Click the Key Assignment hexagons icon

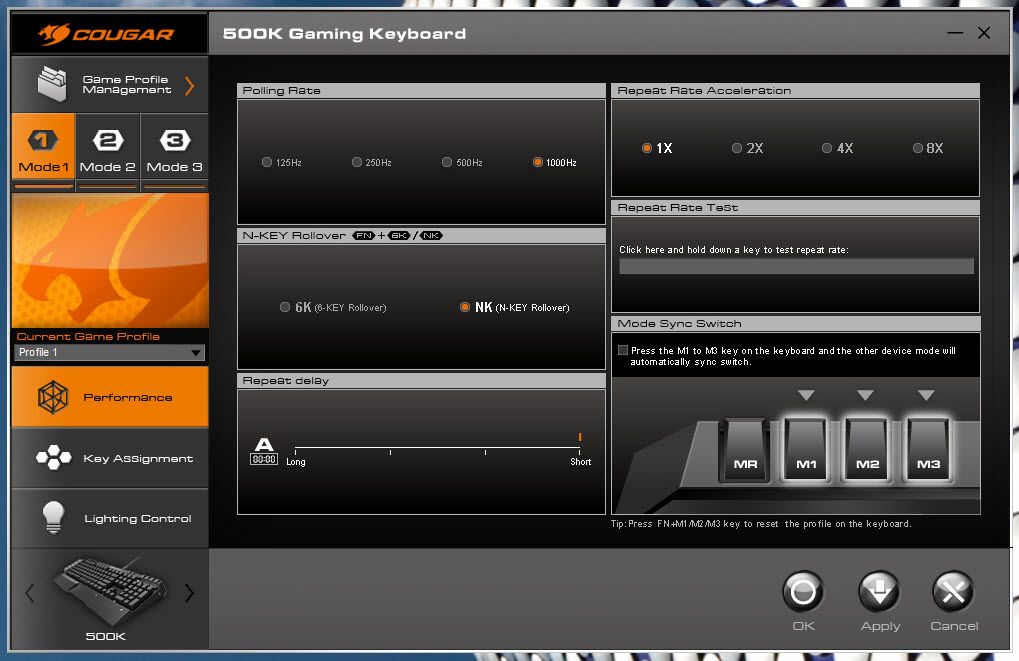pos(53,457)
